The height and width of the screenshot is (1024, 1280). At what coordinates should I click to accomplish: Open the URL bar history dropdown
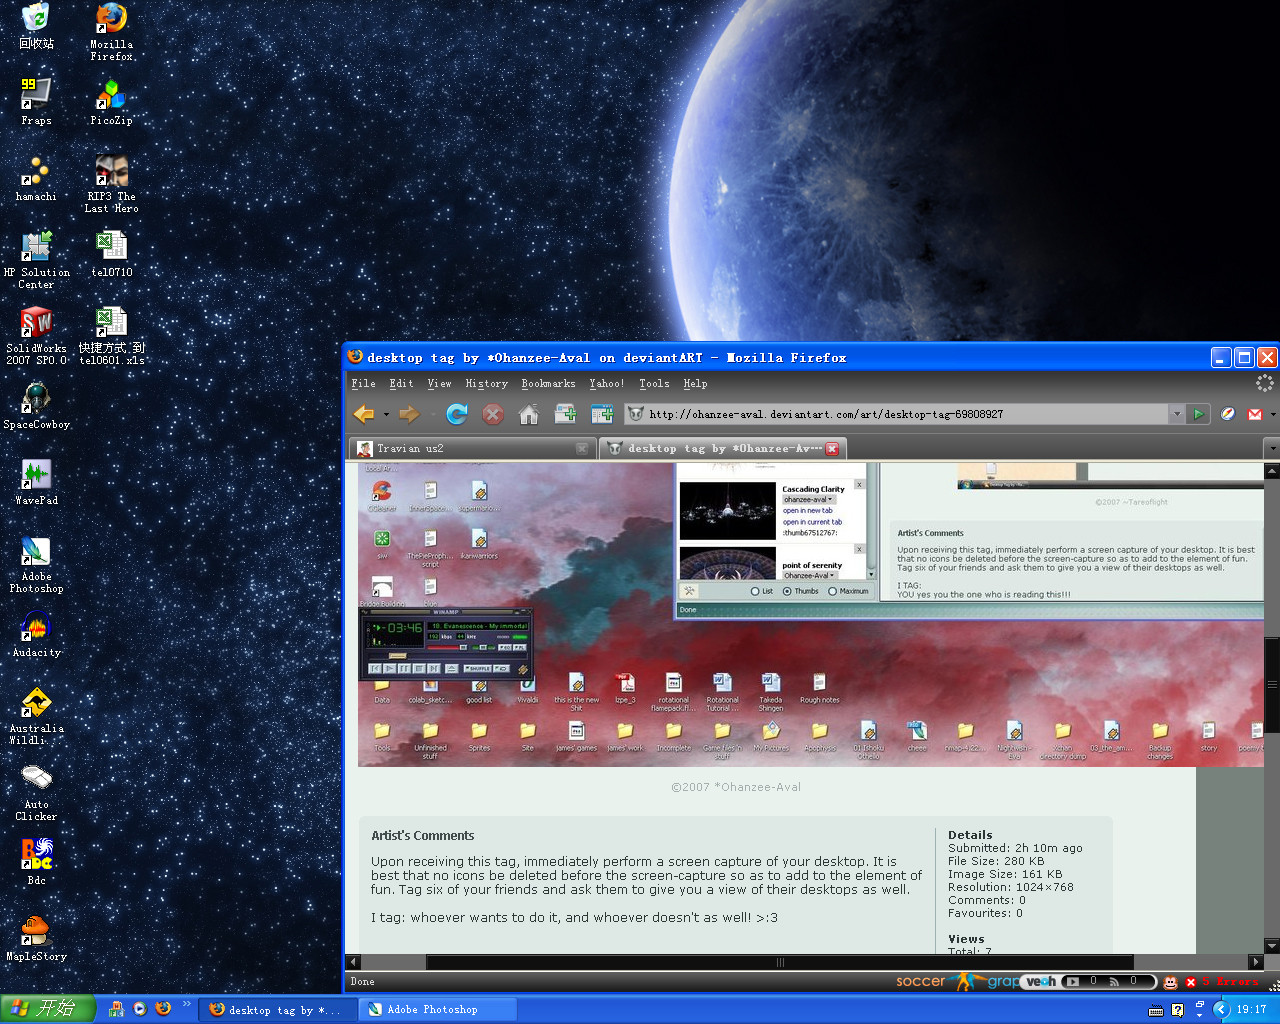click(x=1176, y=414)
